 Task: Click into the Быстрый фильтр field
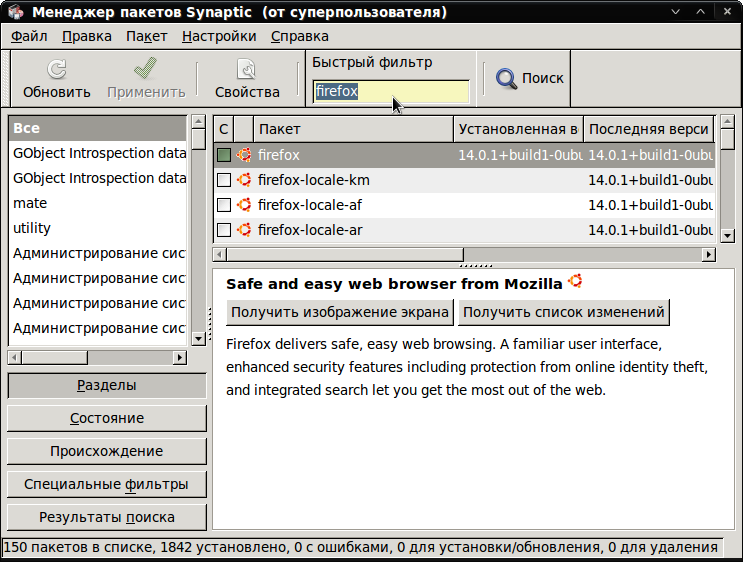pyautogui.click(x=391, y=91)
